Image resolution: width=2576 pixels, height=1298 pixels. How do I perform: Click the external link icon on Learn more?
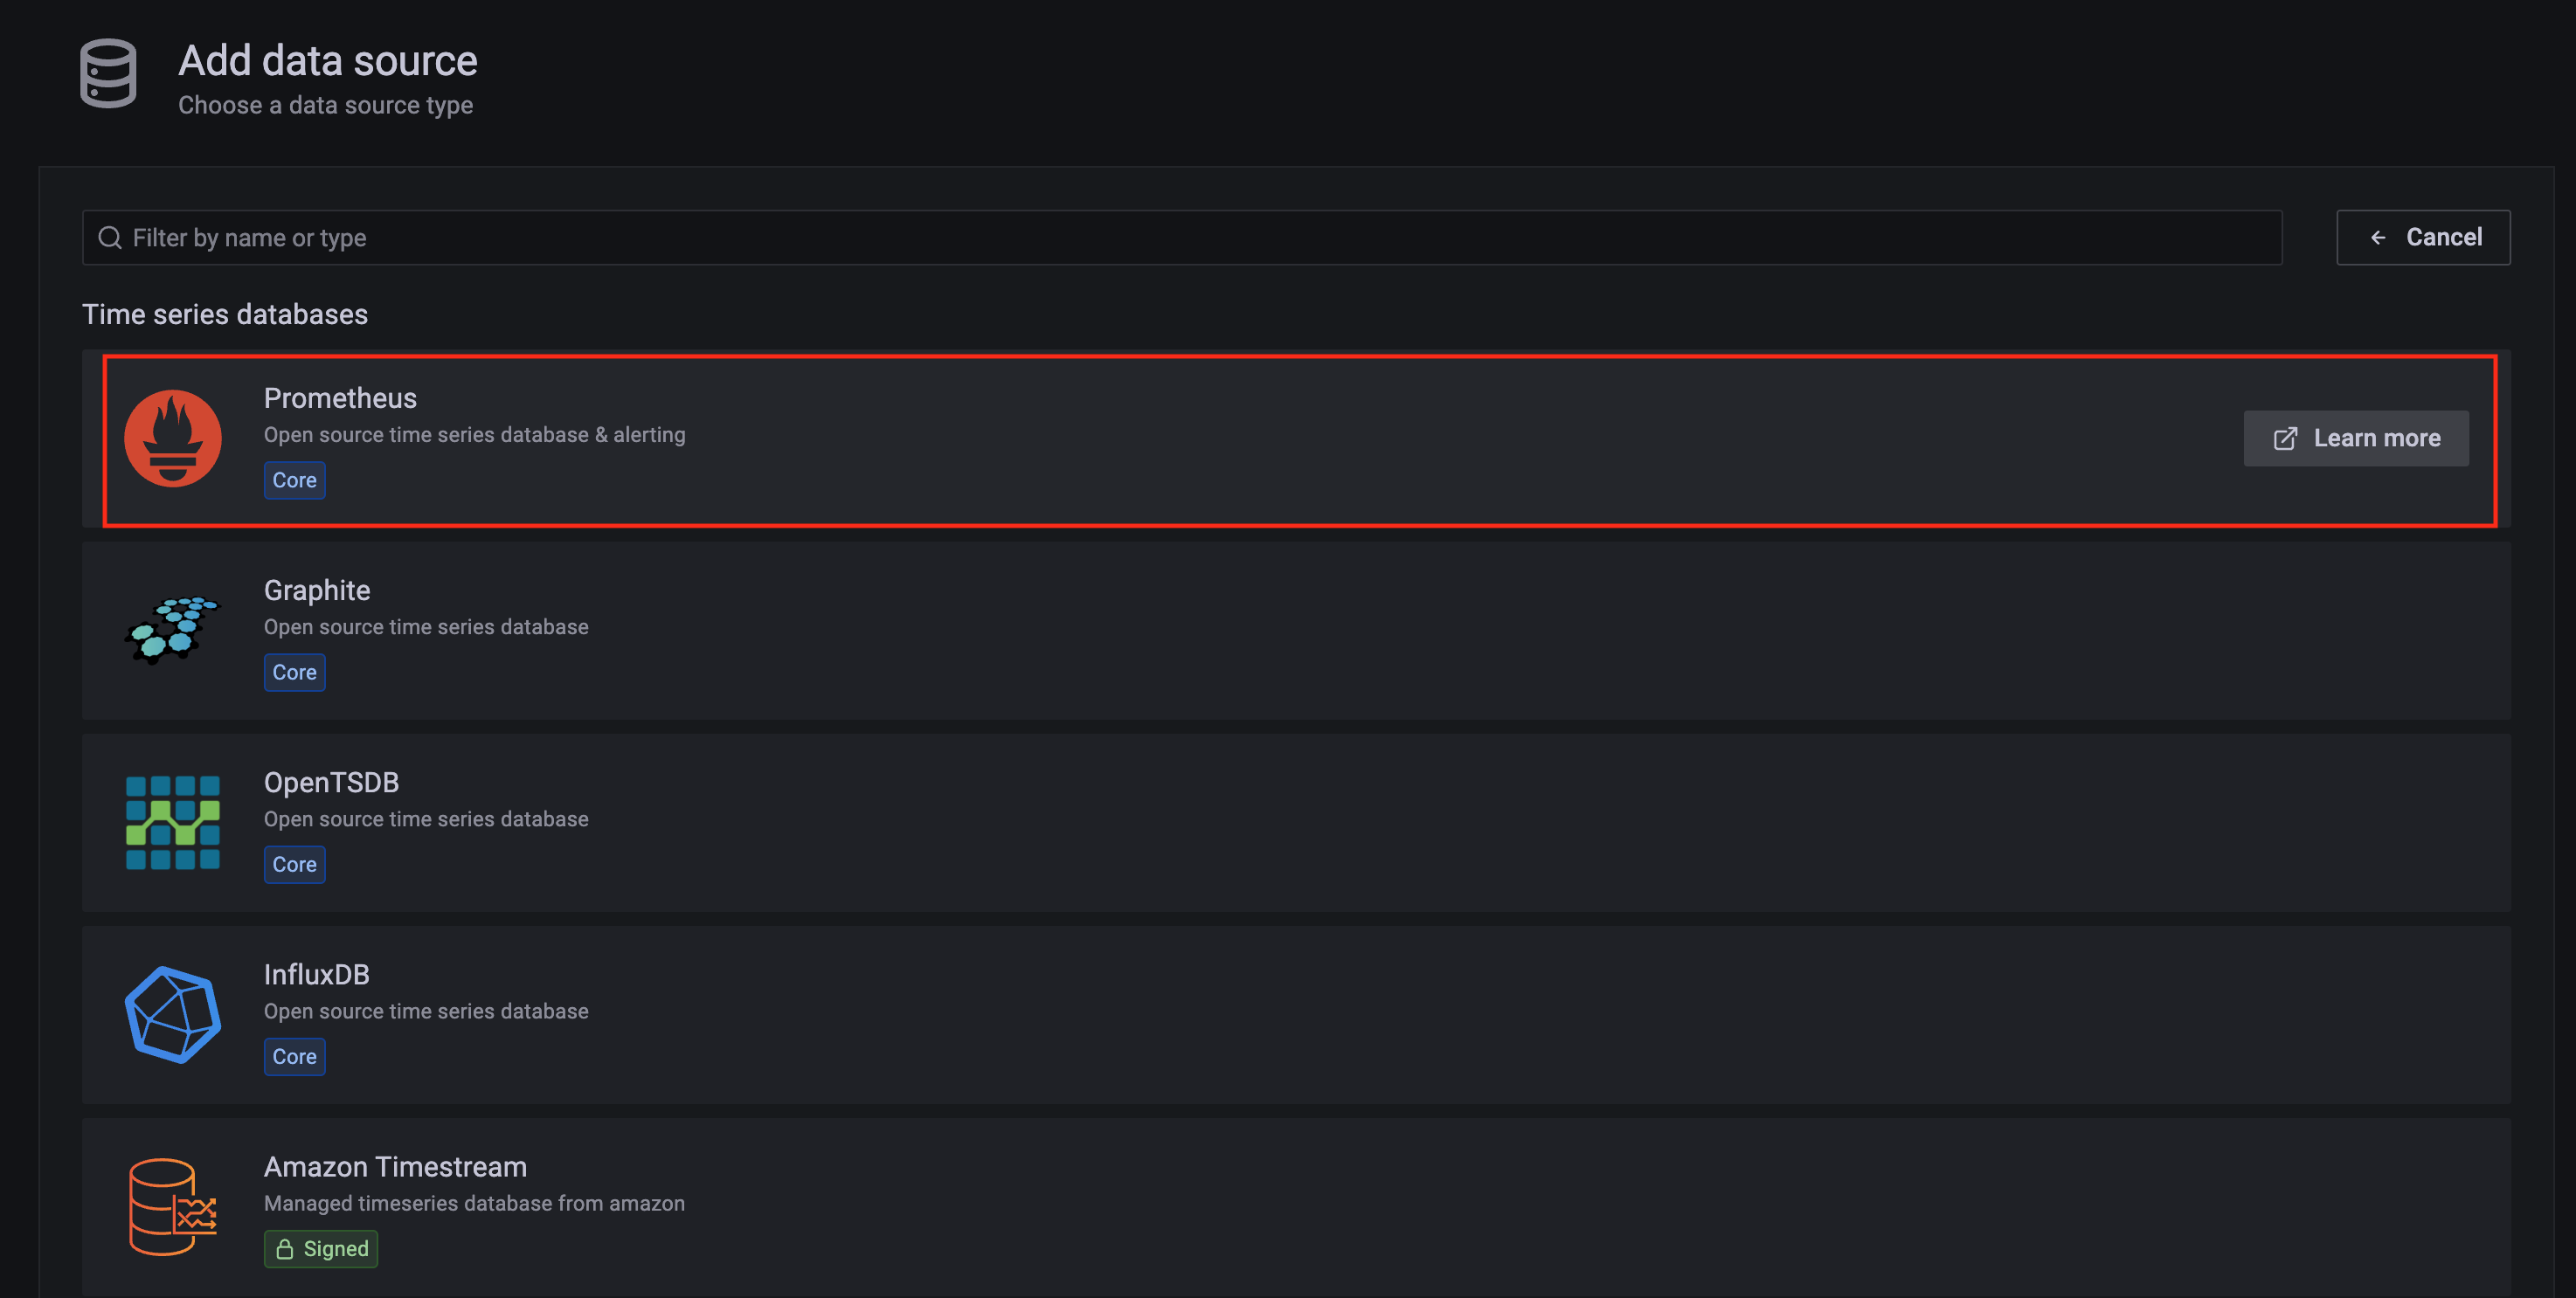[x=2286, y=437]
